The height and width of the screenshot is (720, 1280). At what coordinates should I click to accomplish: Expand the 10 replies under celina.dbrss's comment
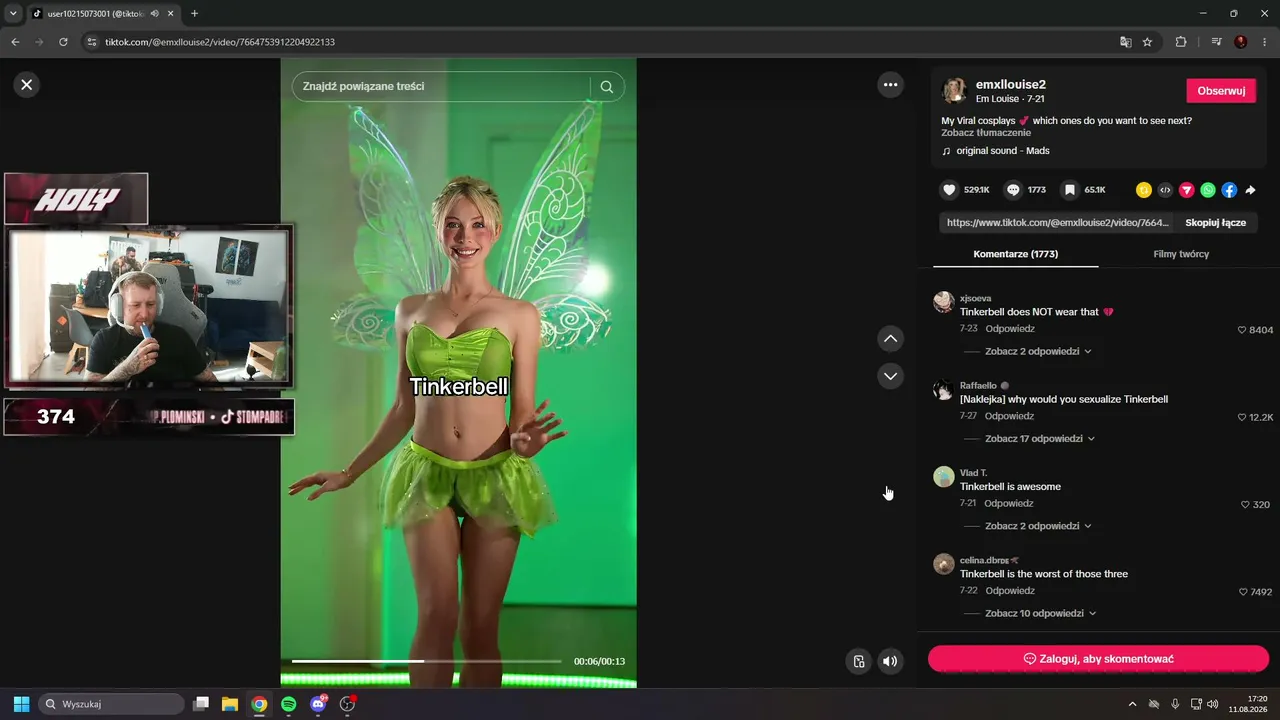coord(1041,614)
